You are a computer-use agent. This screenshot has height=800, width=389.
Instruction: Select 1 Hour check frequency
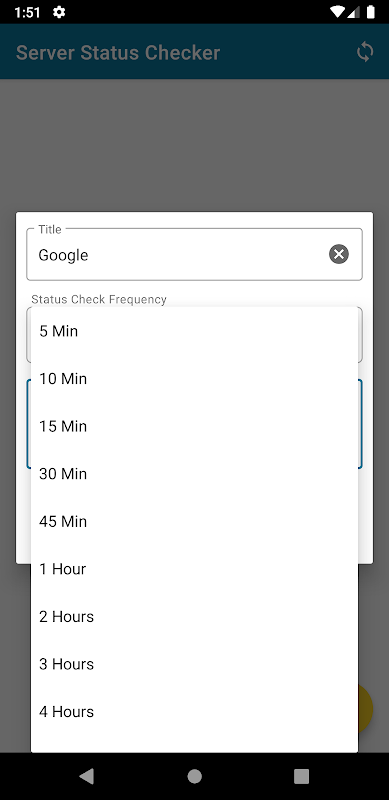[194, 568]
